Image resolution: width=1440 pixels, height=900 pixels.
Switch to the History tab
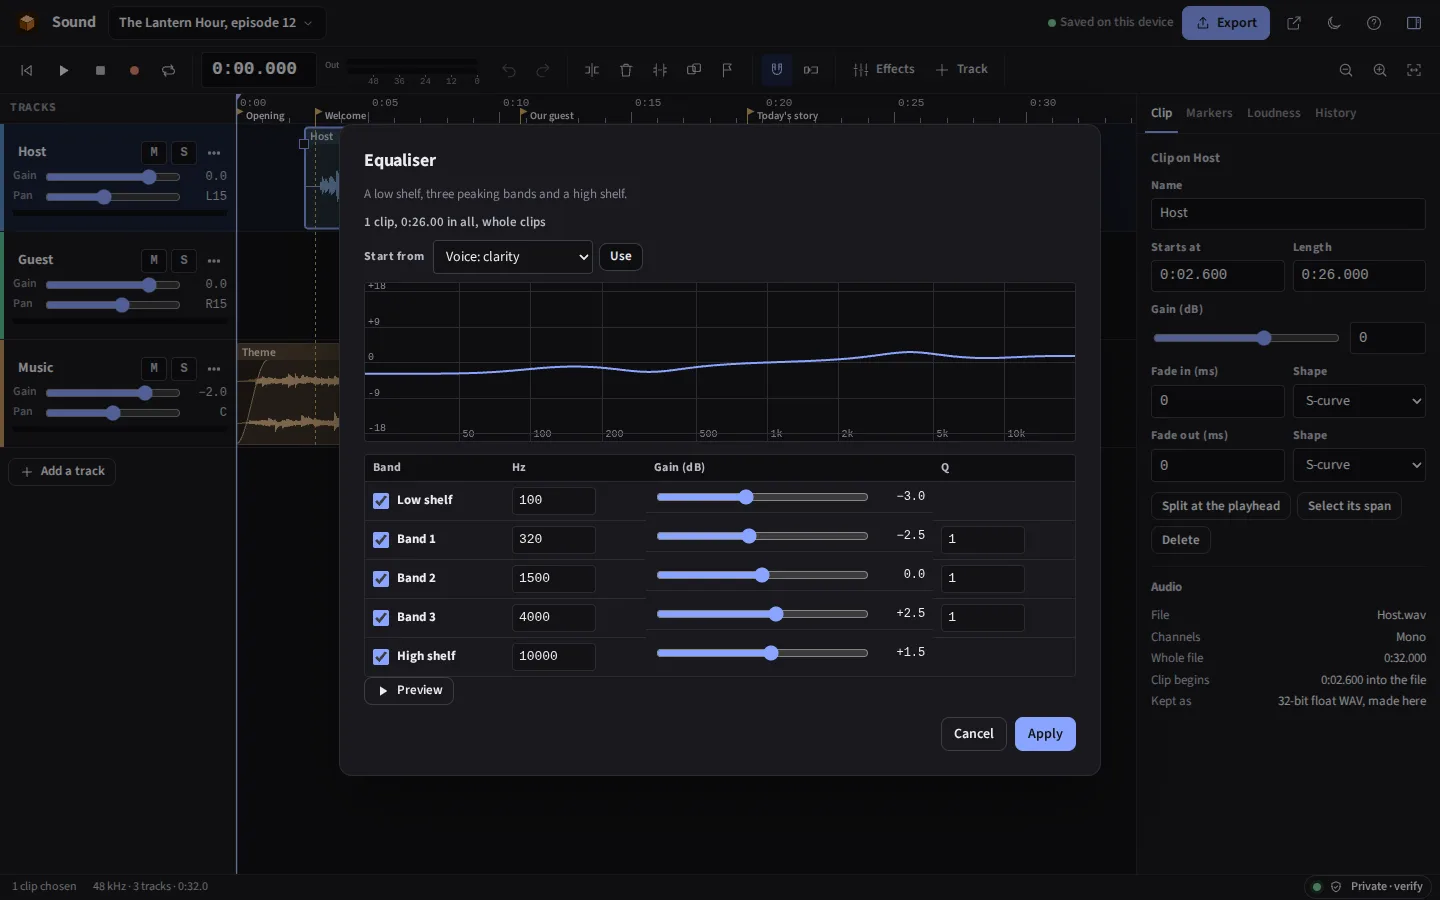point(1336,113)
